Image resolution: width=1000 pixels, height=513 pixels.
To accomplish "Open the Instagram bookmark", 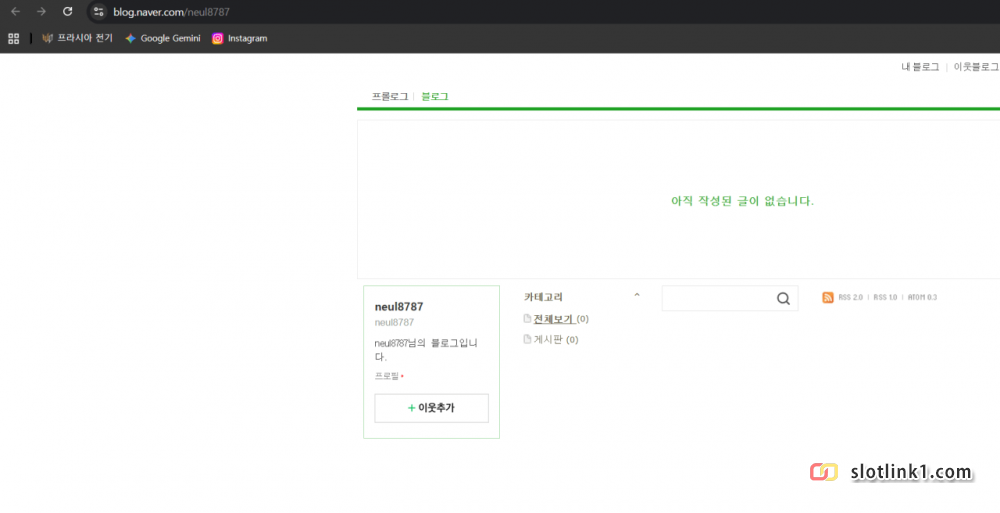I will pyautogui.click(x=239, y=38).
